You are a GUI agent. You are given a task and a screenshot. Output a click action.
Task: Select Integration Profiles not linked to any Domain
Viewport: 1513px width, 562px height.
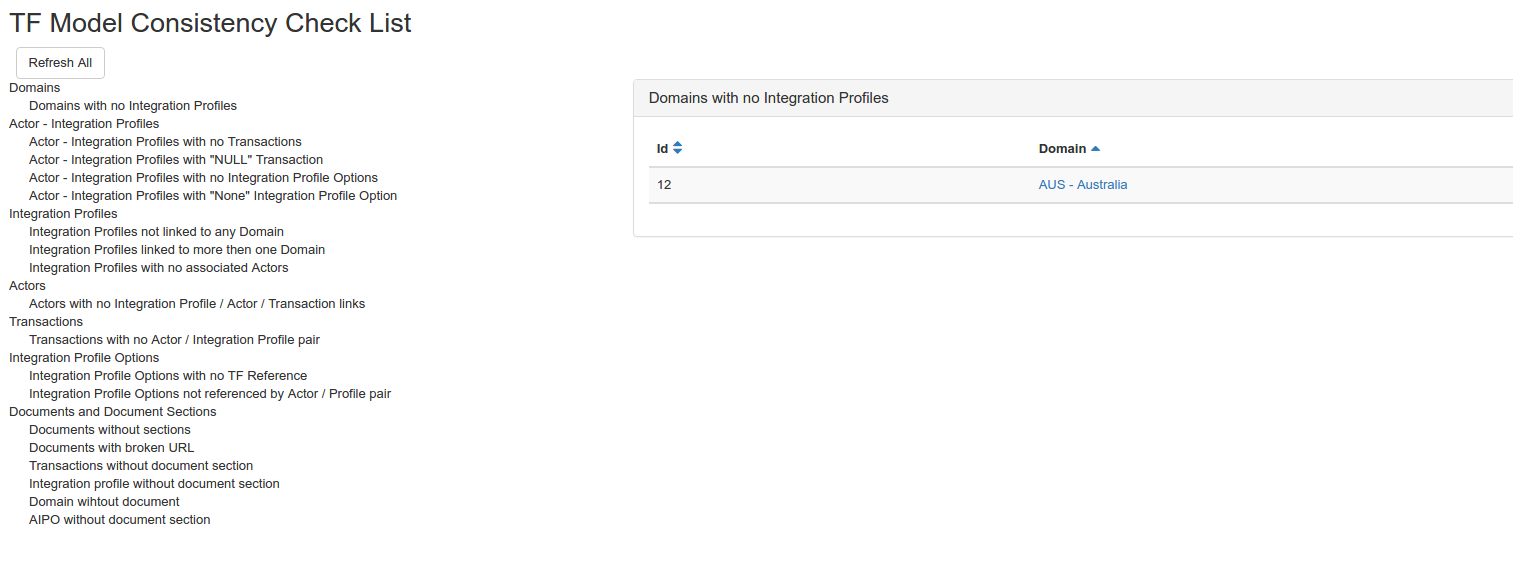(x=156, y=232)
